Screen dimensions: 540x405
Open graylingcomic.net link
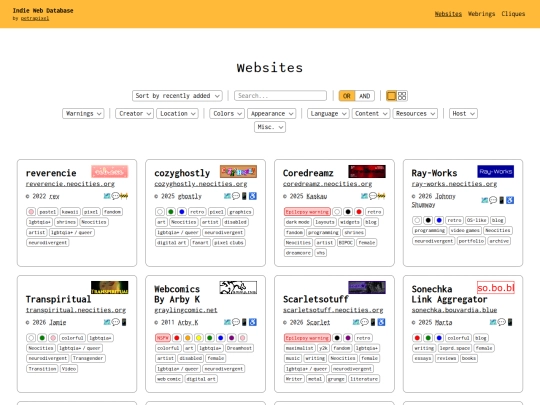pyautogui.click(x=186, y=310)
